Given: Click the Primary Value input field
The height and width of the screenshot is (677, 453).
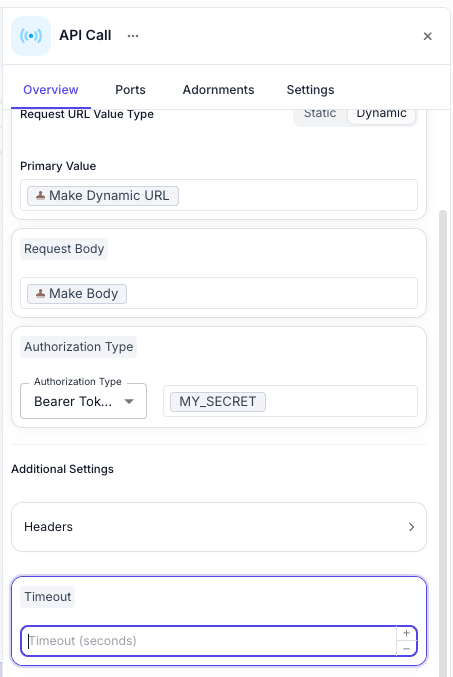Looking at the screenshot, I should pyautogui.click(x=219, y=195).
